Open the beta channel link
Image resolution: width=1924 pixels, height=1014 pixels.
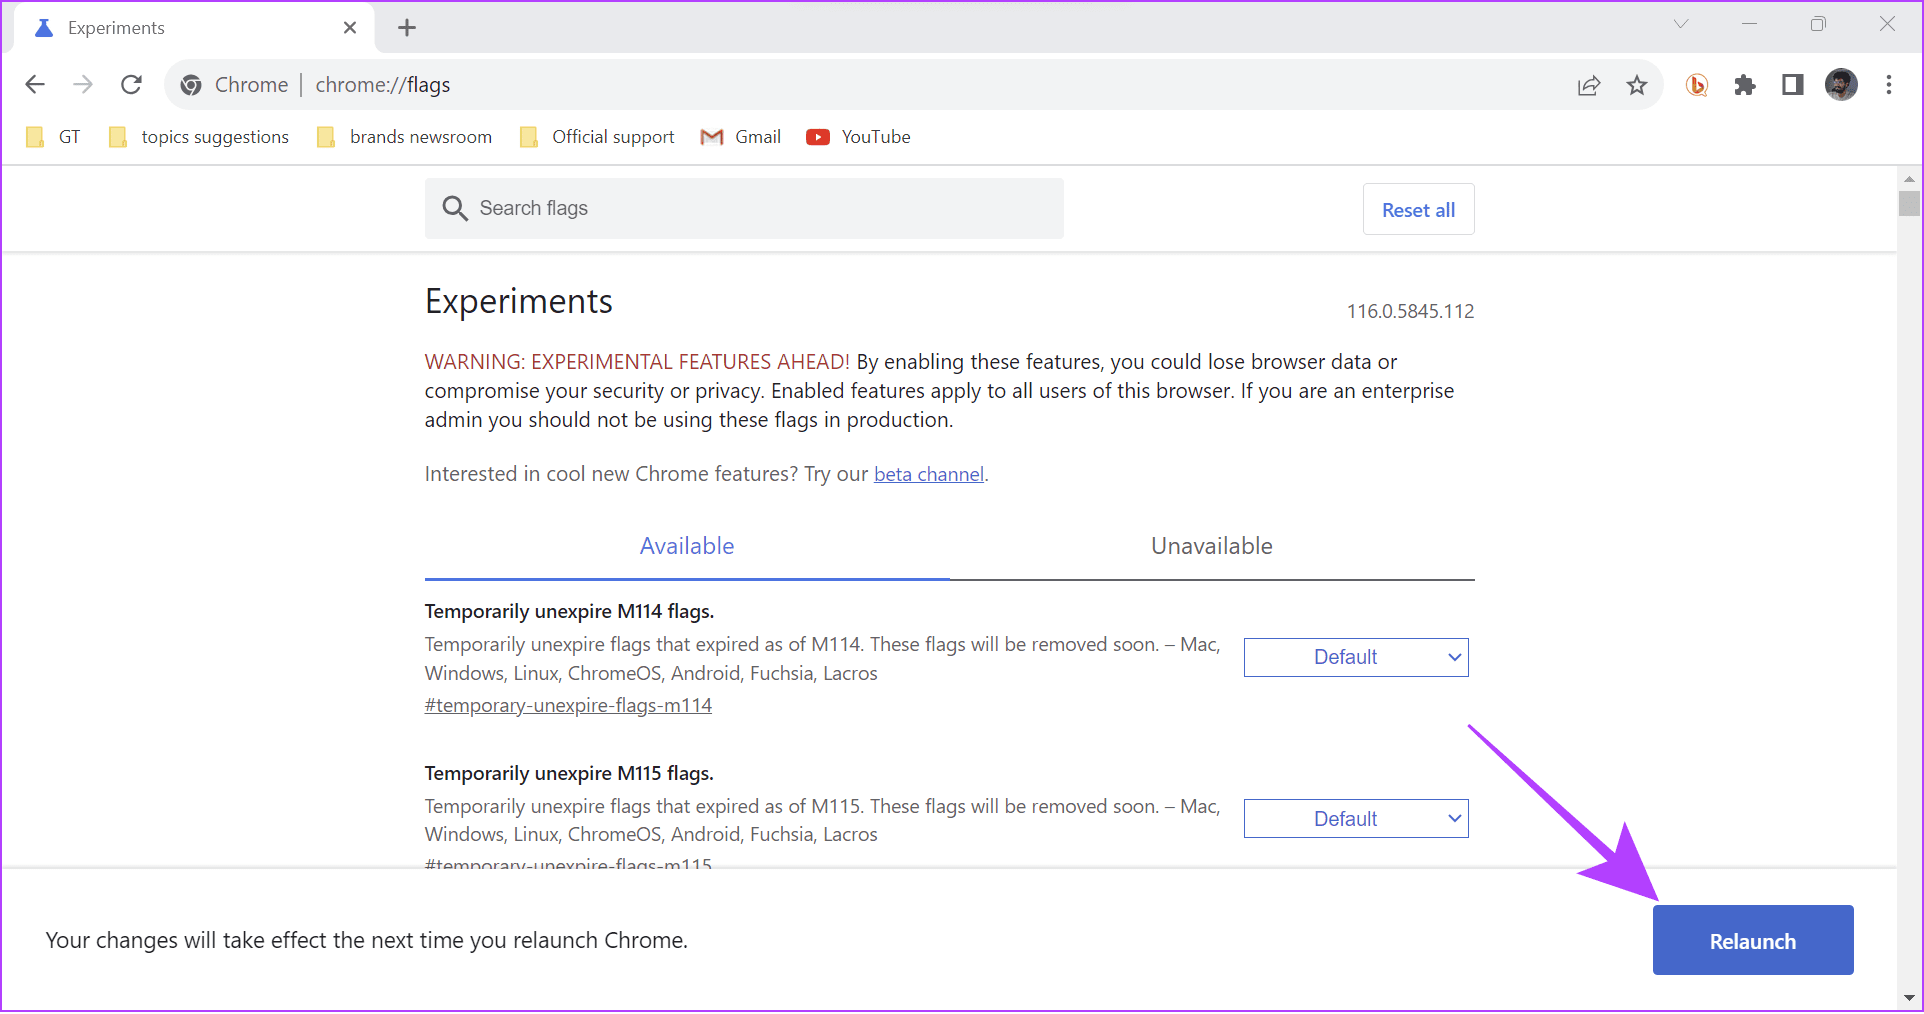click(x=929, y=474)
